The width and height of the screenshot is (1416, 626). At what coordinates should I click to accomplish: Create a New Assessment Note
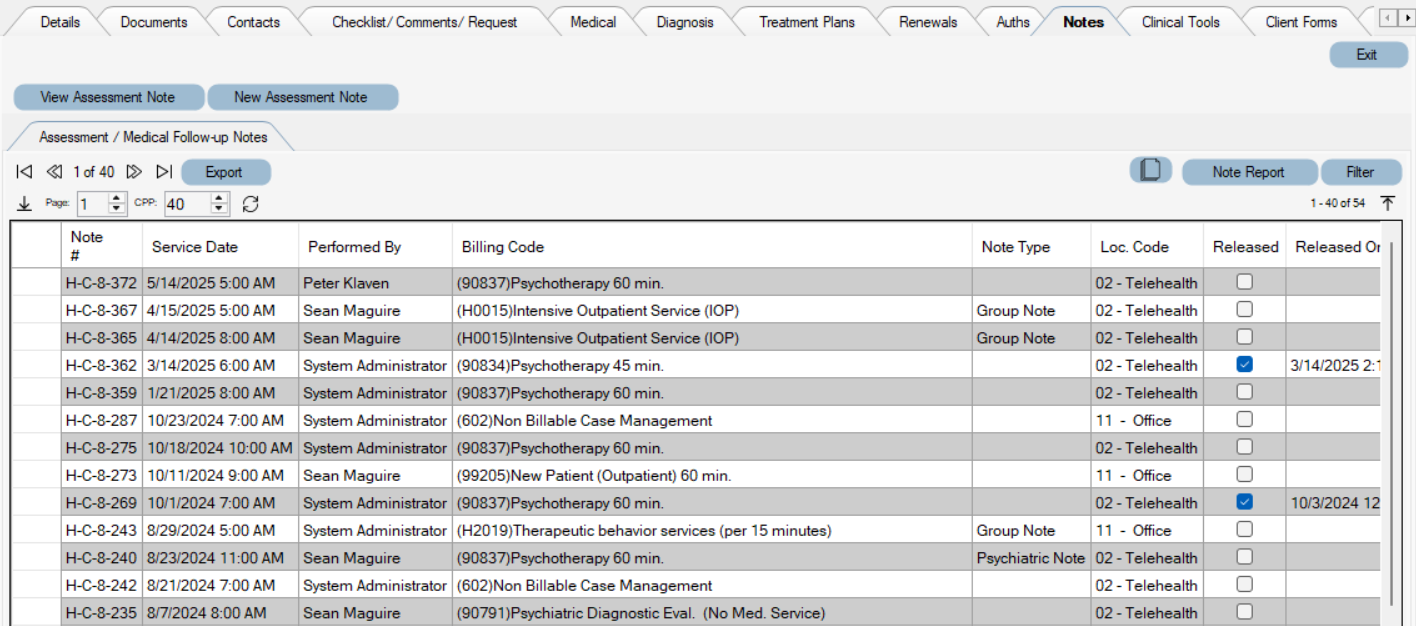pyautogui.click(x=303, y=97)
